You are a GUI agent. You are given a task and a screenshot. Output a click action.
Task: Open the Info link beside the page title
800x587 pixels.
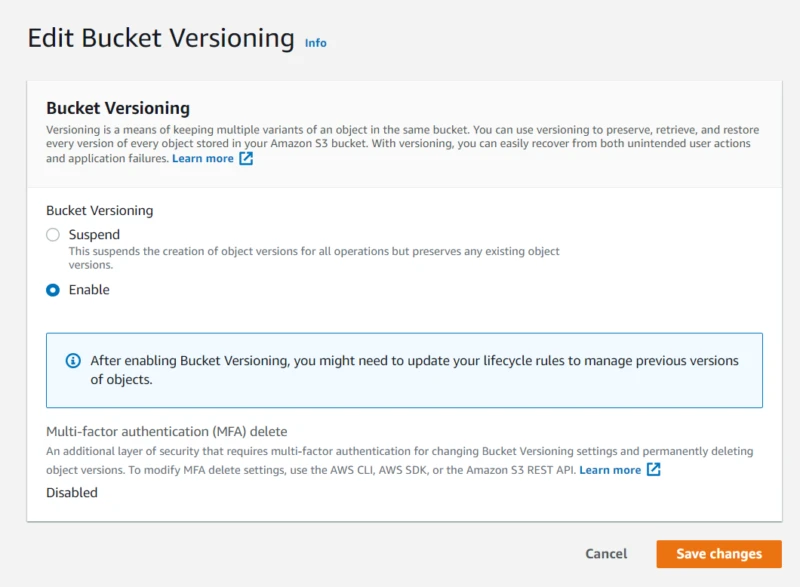315,43
